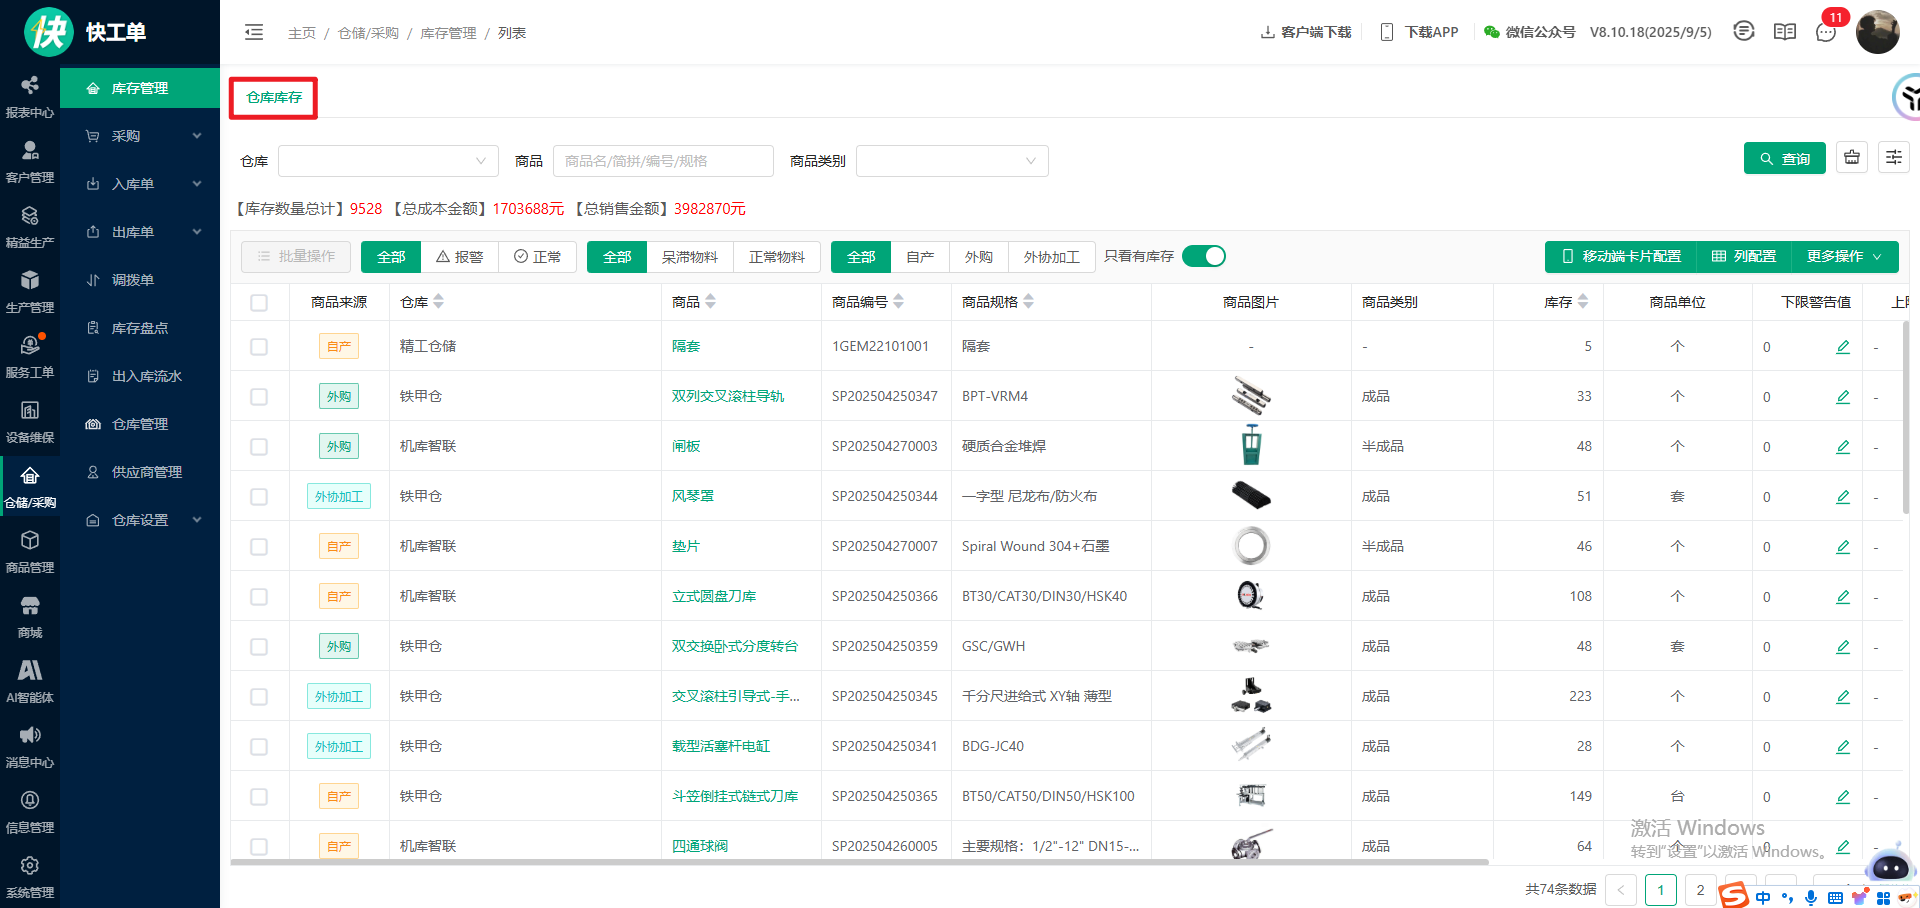This screenshot has height=908, width=1920.
Task: Click the basket icon next to 查询 button
Action: click(x=1852, y=158)
